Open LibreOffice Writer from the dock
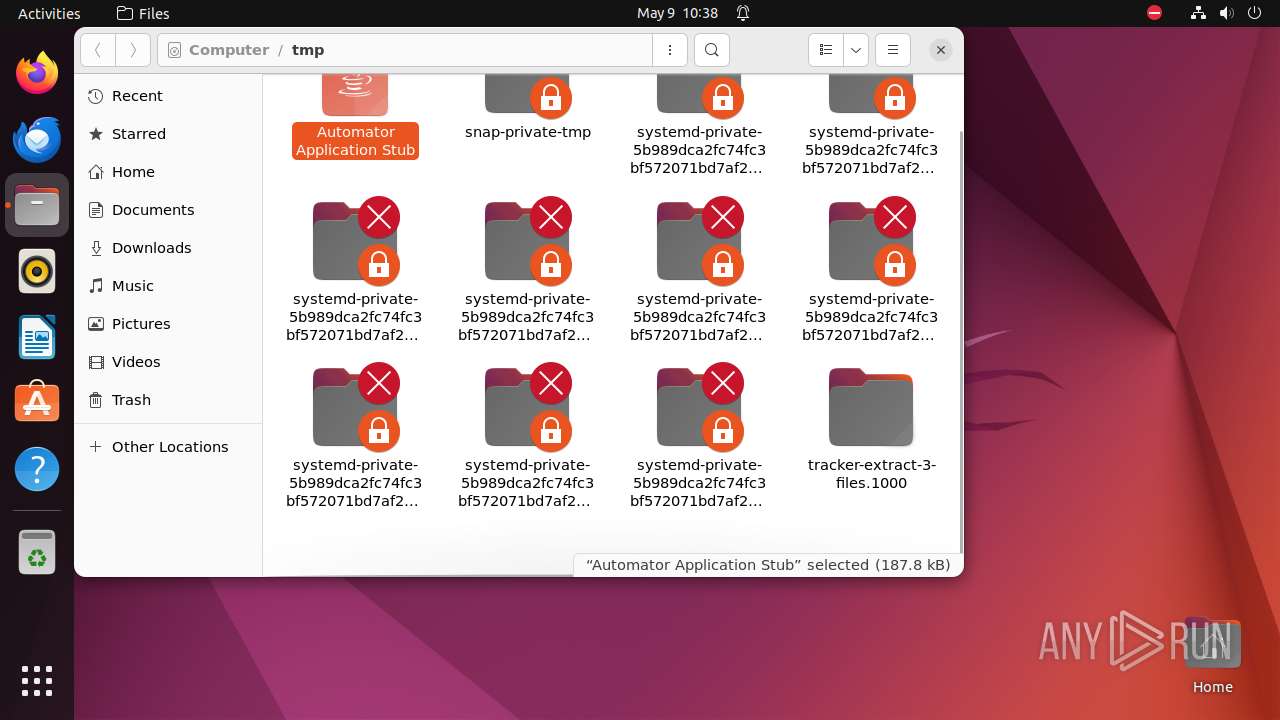The width and height of the screenshot is (1280, 720). click(37, 337)
